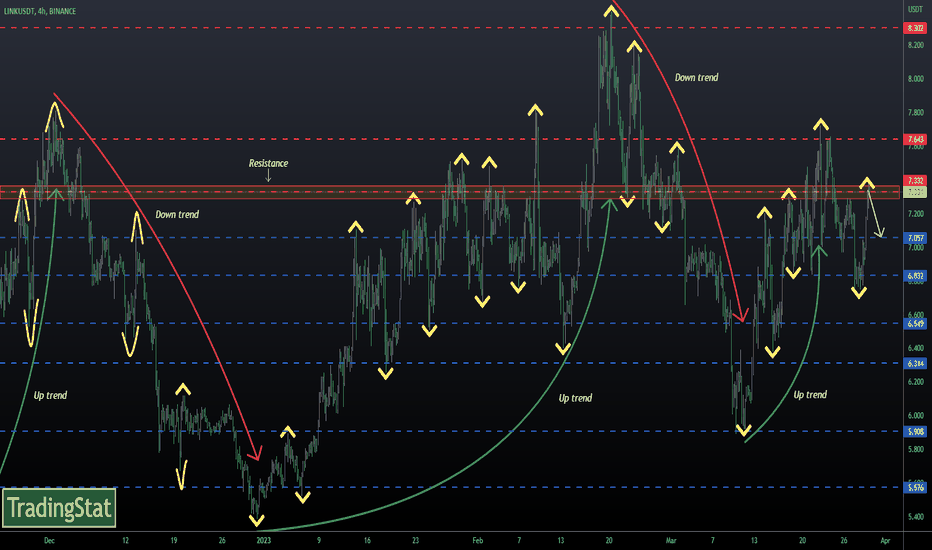The image size is (932, 550).
Task: Click the 5.800 price axis value
Action: (915, 449)
